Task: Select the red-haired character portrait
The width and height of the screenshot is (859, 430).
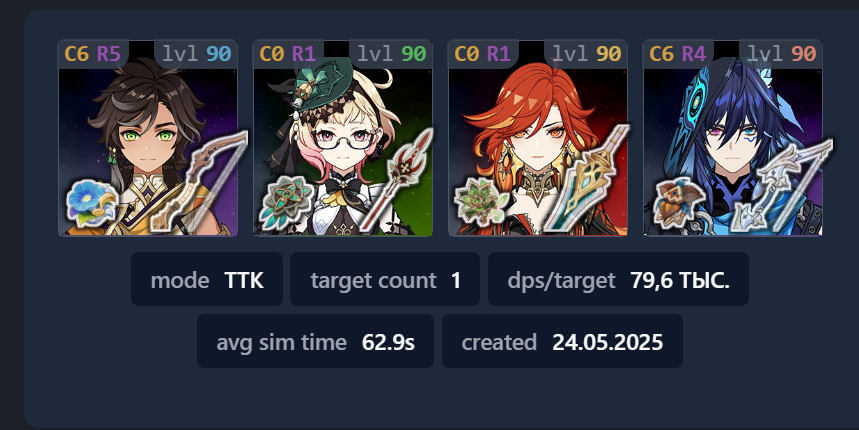Action: tap(538, 138)
